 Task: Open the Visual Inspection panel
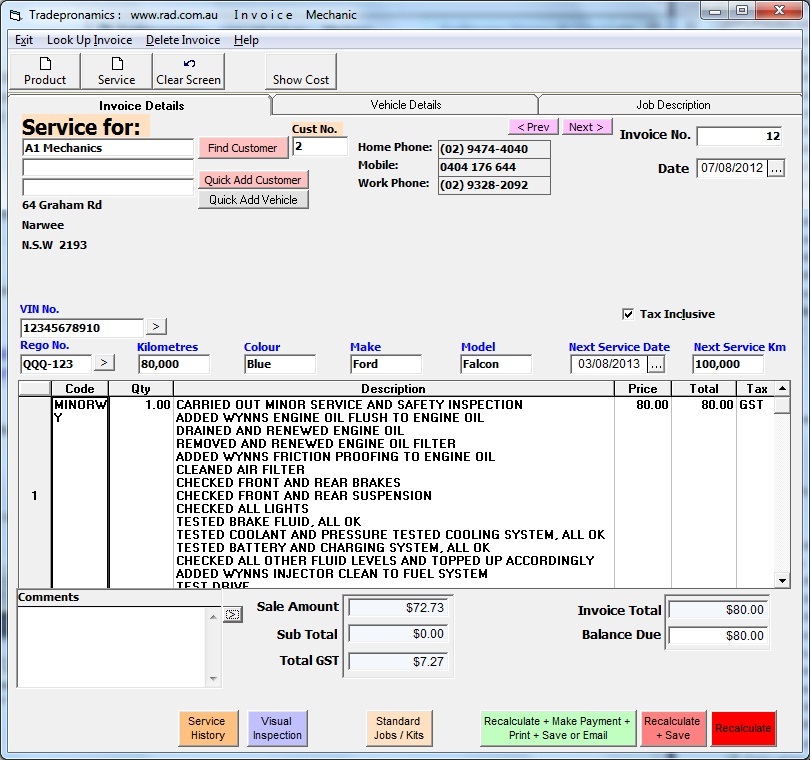click(x=277, y=728)
